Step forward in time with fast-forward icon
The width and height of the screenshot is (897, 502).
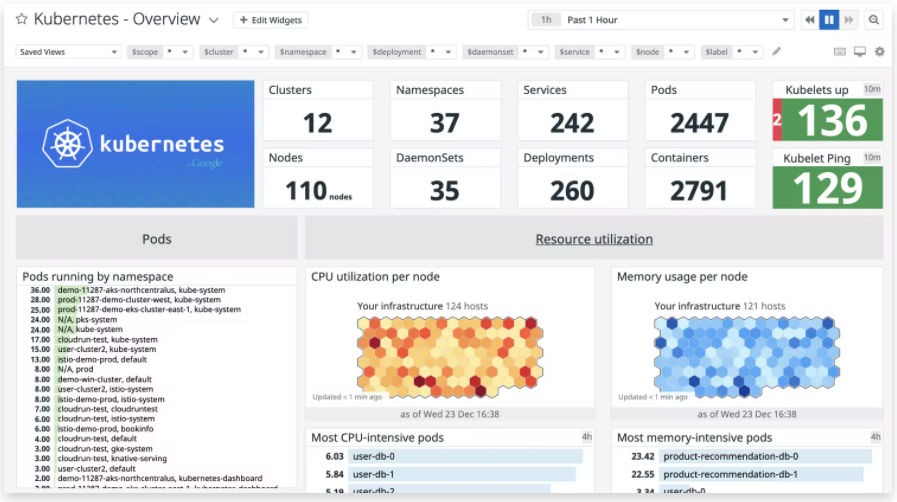(x=849, y=20)
